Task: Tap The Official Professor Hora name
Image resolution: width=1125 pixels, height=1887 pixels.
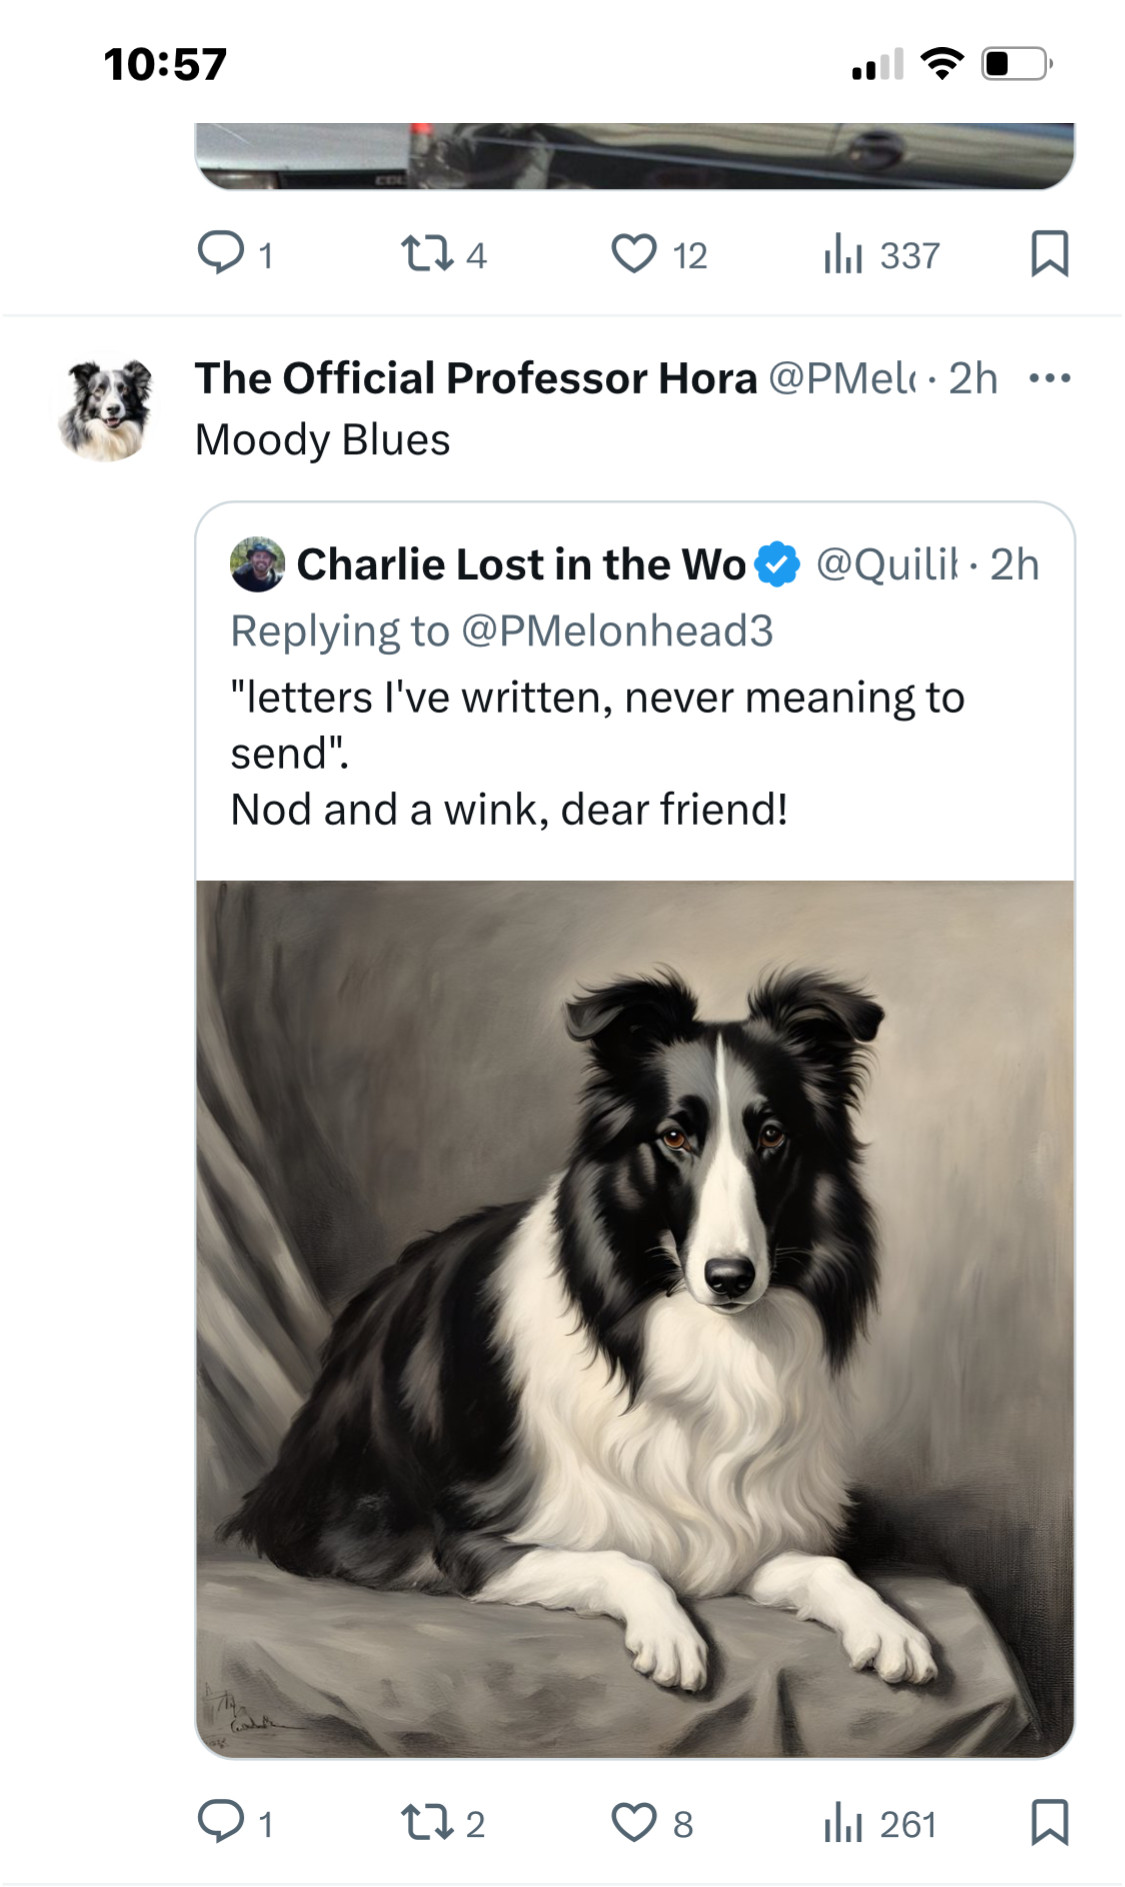Action: [475, 379]
